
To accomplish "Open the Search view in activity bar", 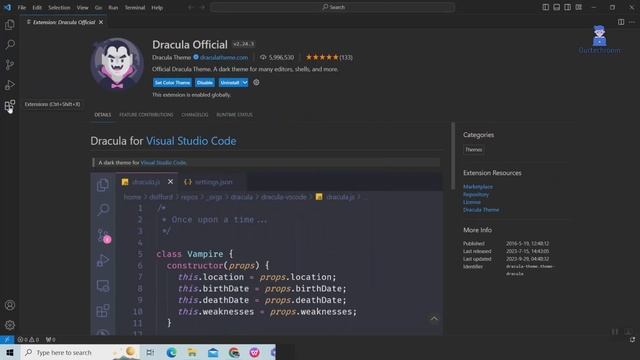I will click(10, 44).
